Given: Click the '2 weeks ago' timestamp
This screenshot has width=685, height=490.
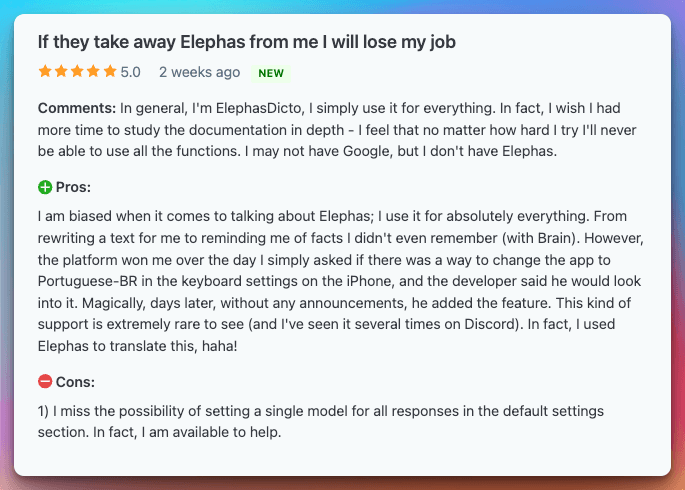Looking at the screenshot, I should [200, 72].
